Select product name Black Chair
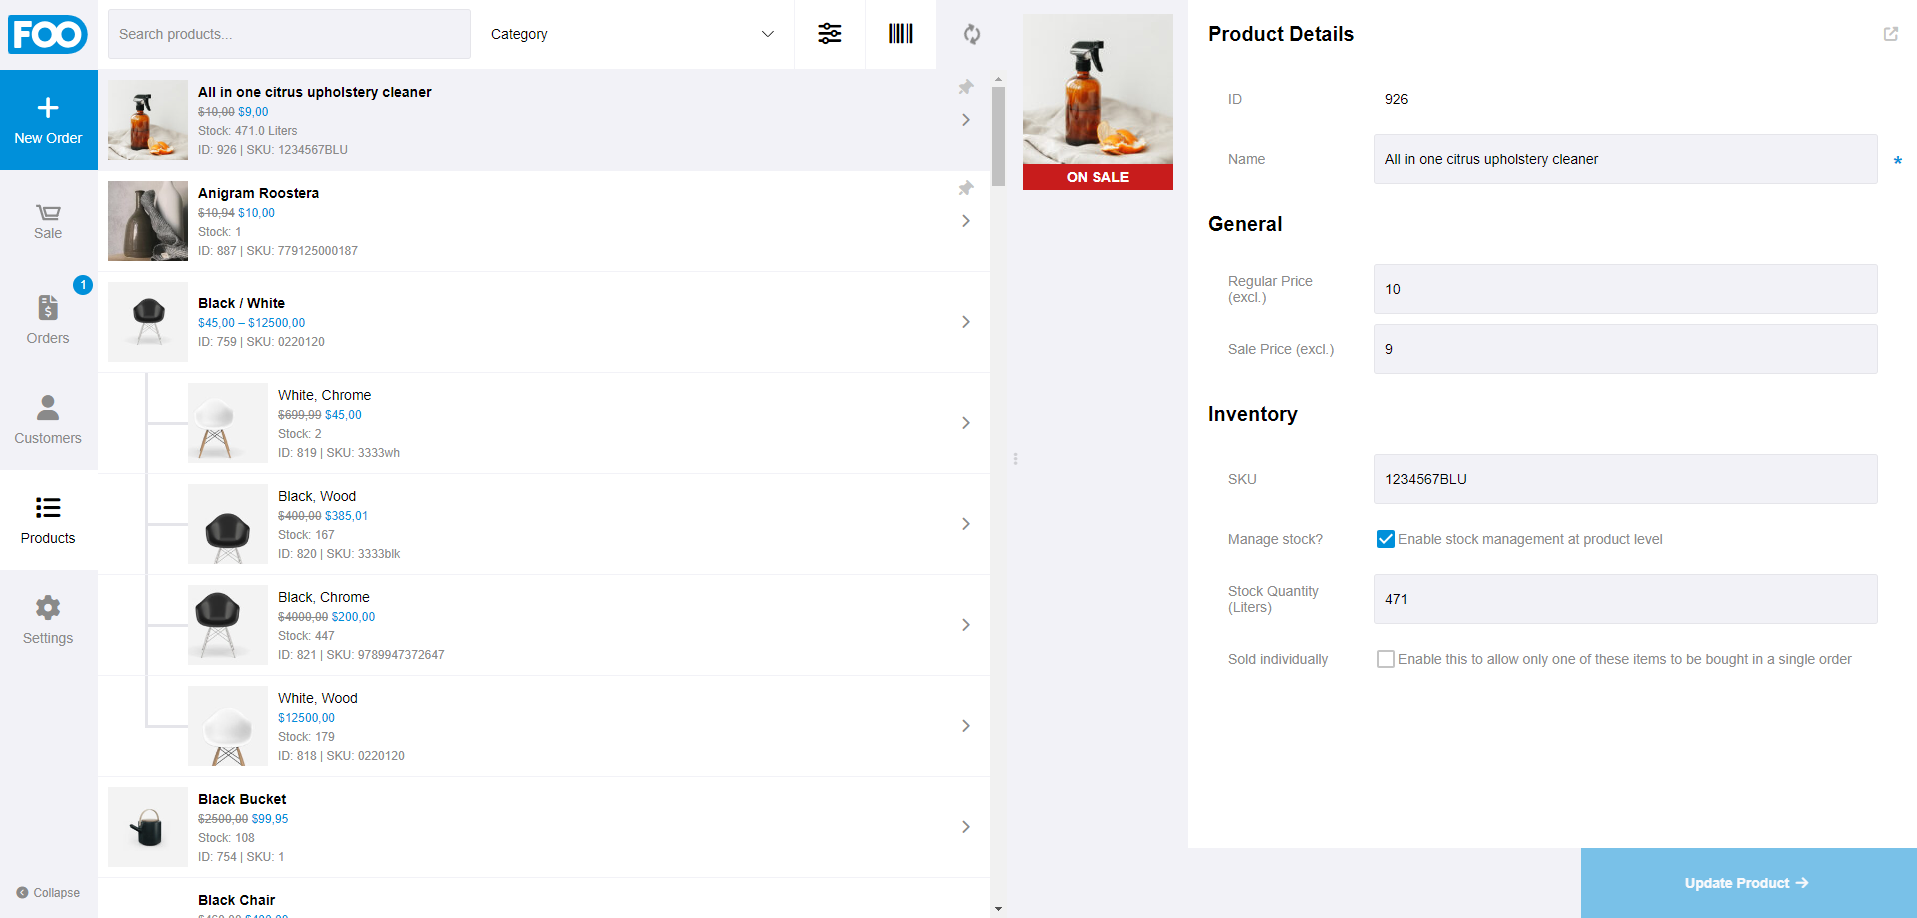Screen dimensions: 1917x918 tap(236, 900)
